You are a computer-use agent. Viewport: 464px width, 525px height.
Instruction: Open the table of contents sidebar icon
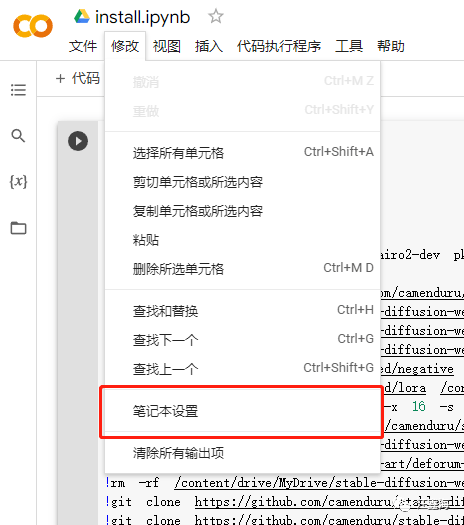pyautogui.click(x=18, y=90)
